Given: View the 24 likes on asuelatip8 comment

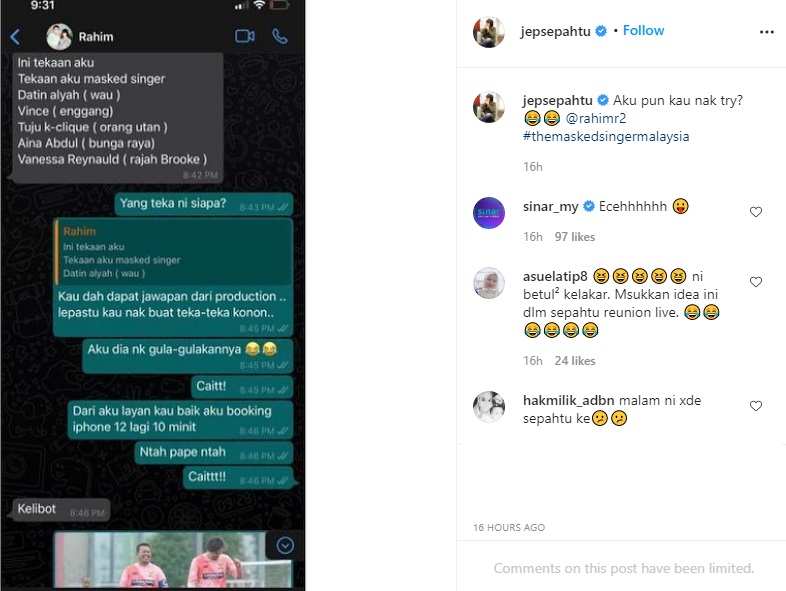Looking at the screenshot, I should pyautogui.click(x=574, y=361).
